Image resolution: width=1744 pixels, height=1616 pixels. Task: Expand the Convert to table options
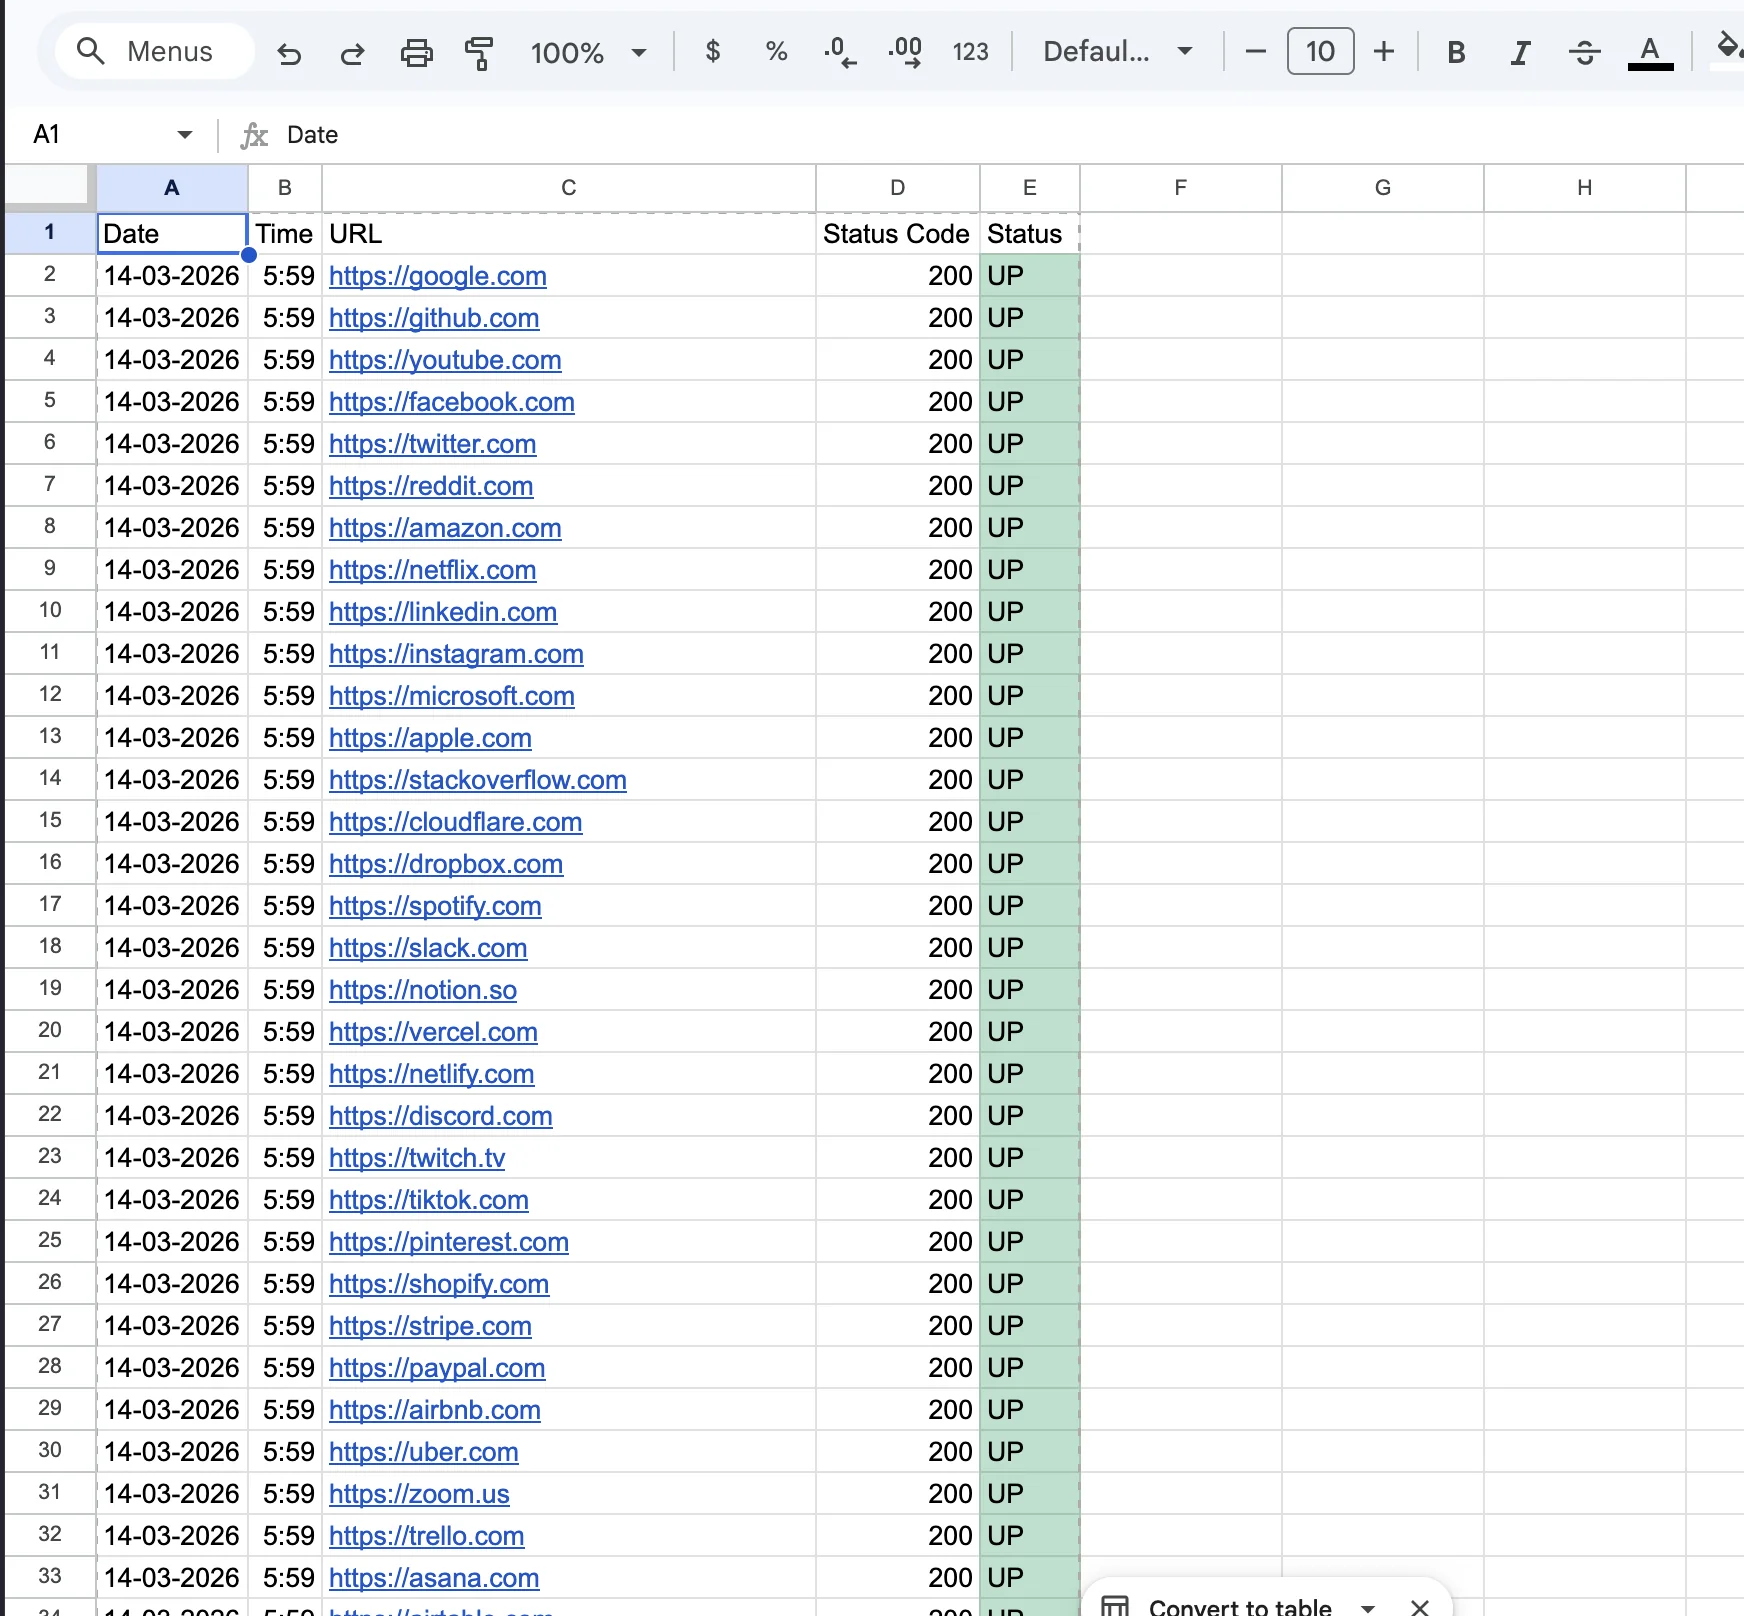1368,1604
